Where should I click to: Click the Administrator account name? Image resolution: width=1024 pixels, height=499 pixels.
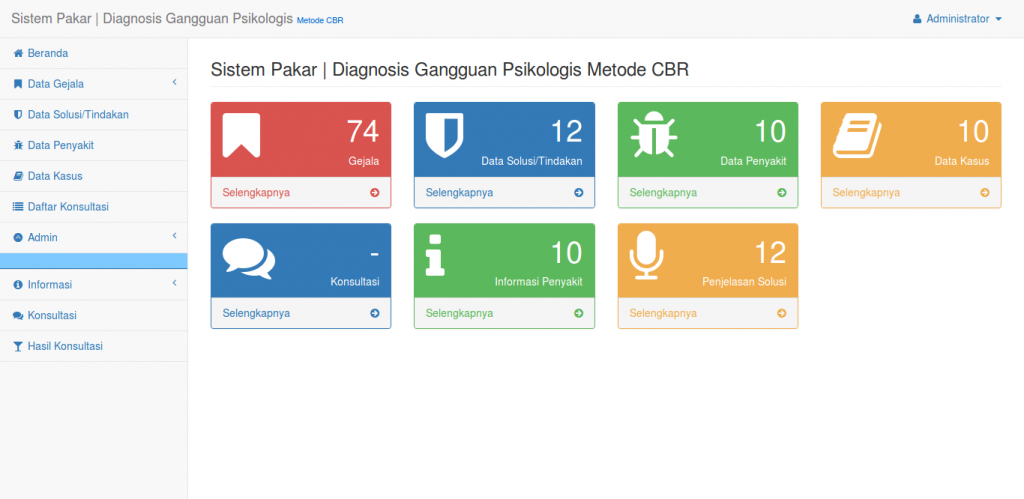[957, 19]
